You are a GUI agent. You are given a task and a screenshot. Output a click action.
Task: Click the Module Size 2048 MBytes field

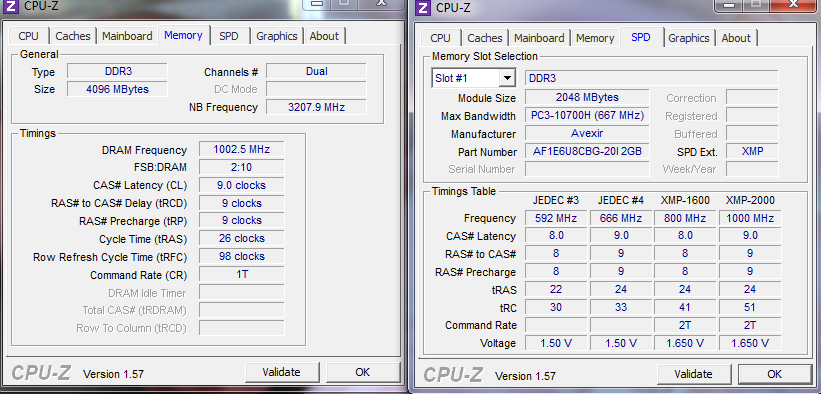click(587, 97)
